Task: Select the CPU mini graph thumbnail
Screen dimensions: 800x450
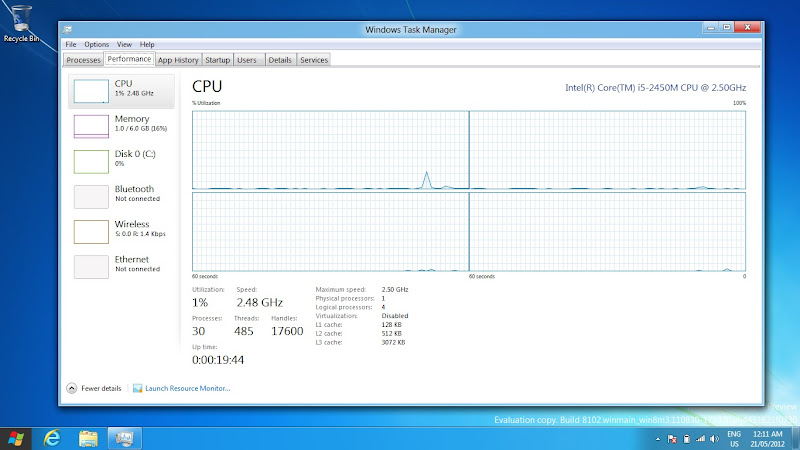Action: [91, 91]
